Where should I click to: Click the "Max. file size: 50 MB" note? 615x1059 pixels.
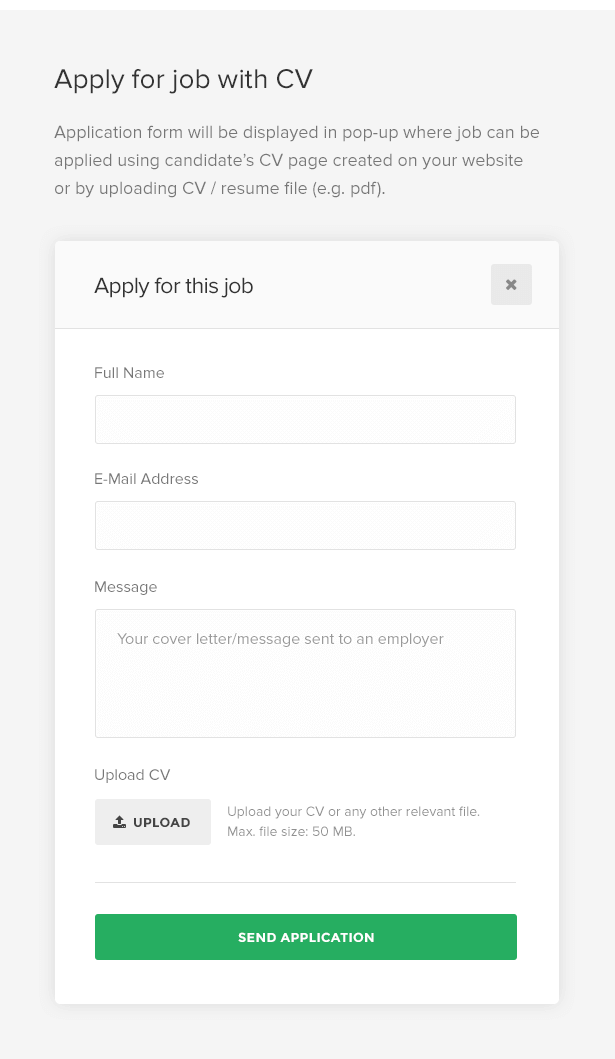point(291,831)
